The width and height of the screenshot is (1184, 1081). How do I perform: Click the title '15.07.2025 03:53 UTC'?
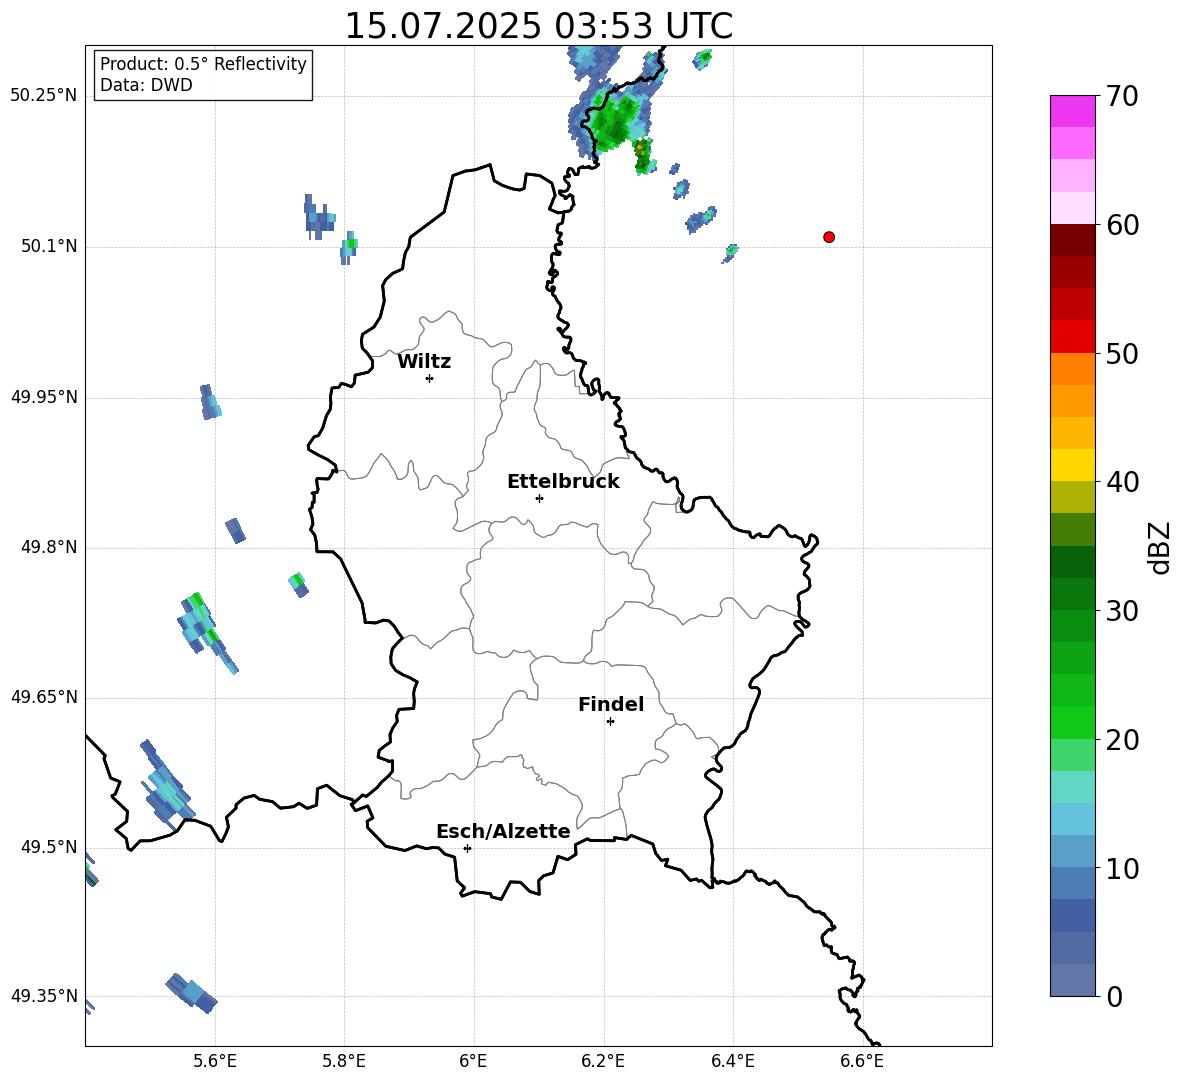tap(538, 26)
